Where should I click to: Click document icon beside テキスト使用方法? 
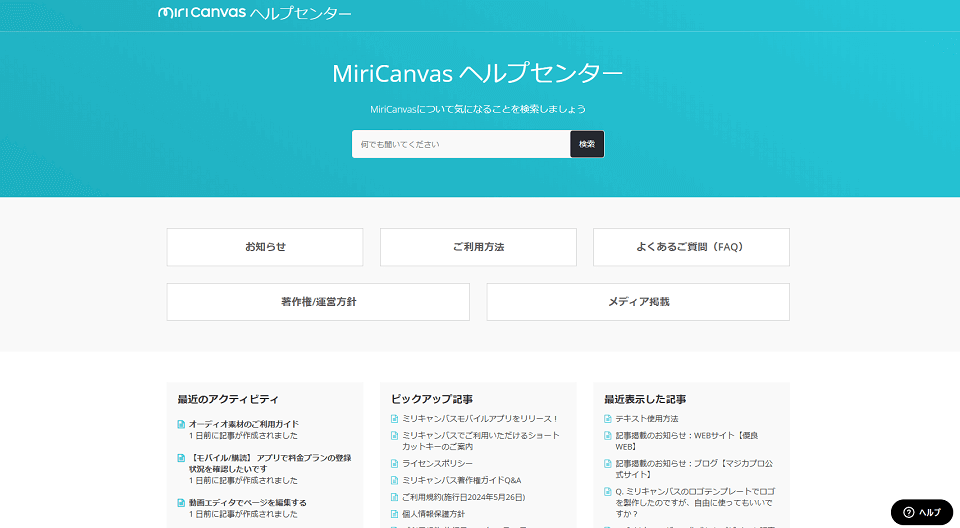(607, 418)
